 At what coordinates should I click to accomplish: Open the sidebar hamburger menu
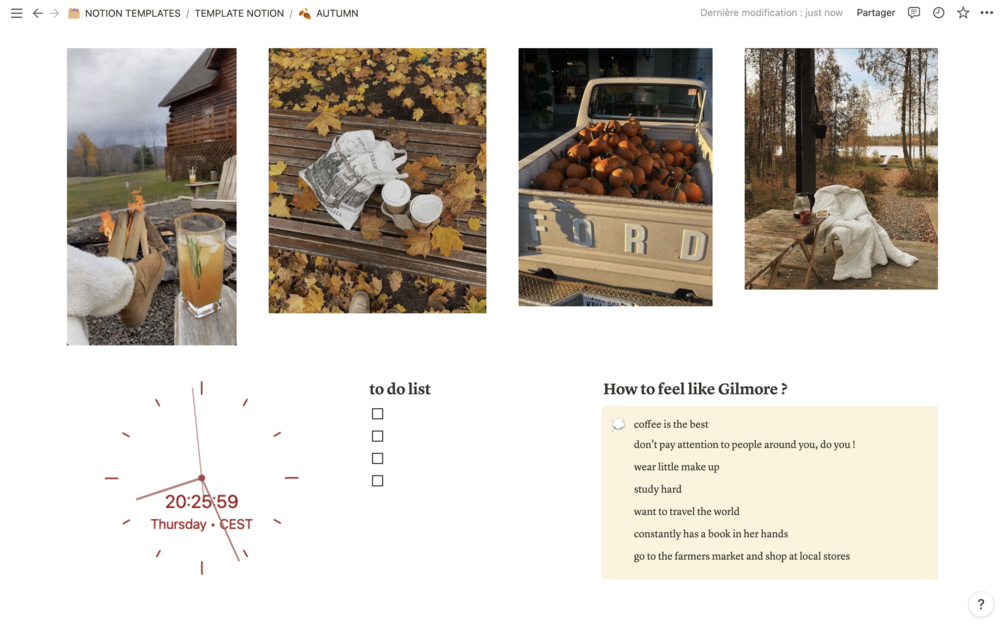click(17, 13)
